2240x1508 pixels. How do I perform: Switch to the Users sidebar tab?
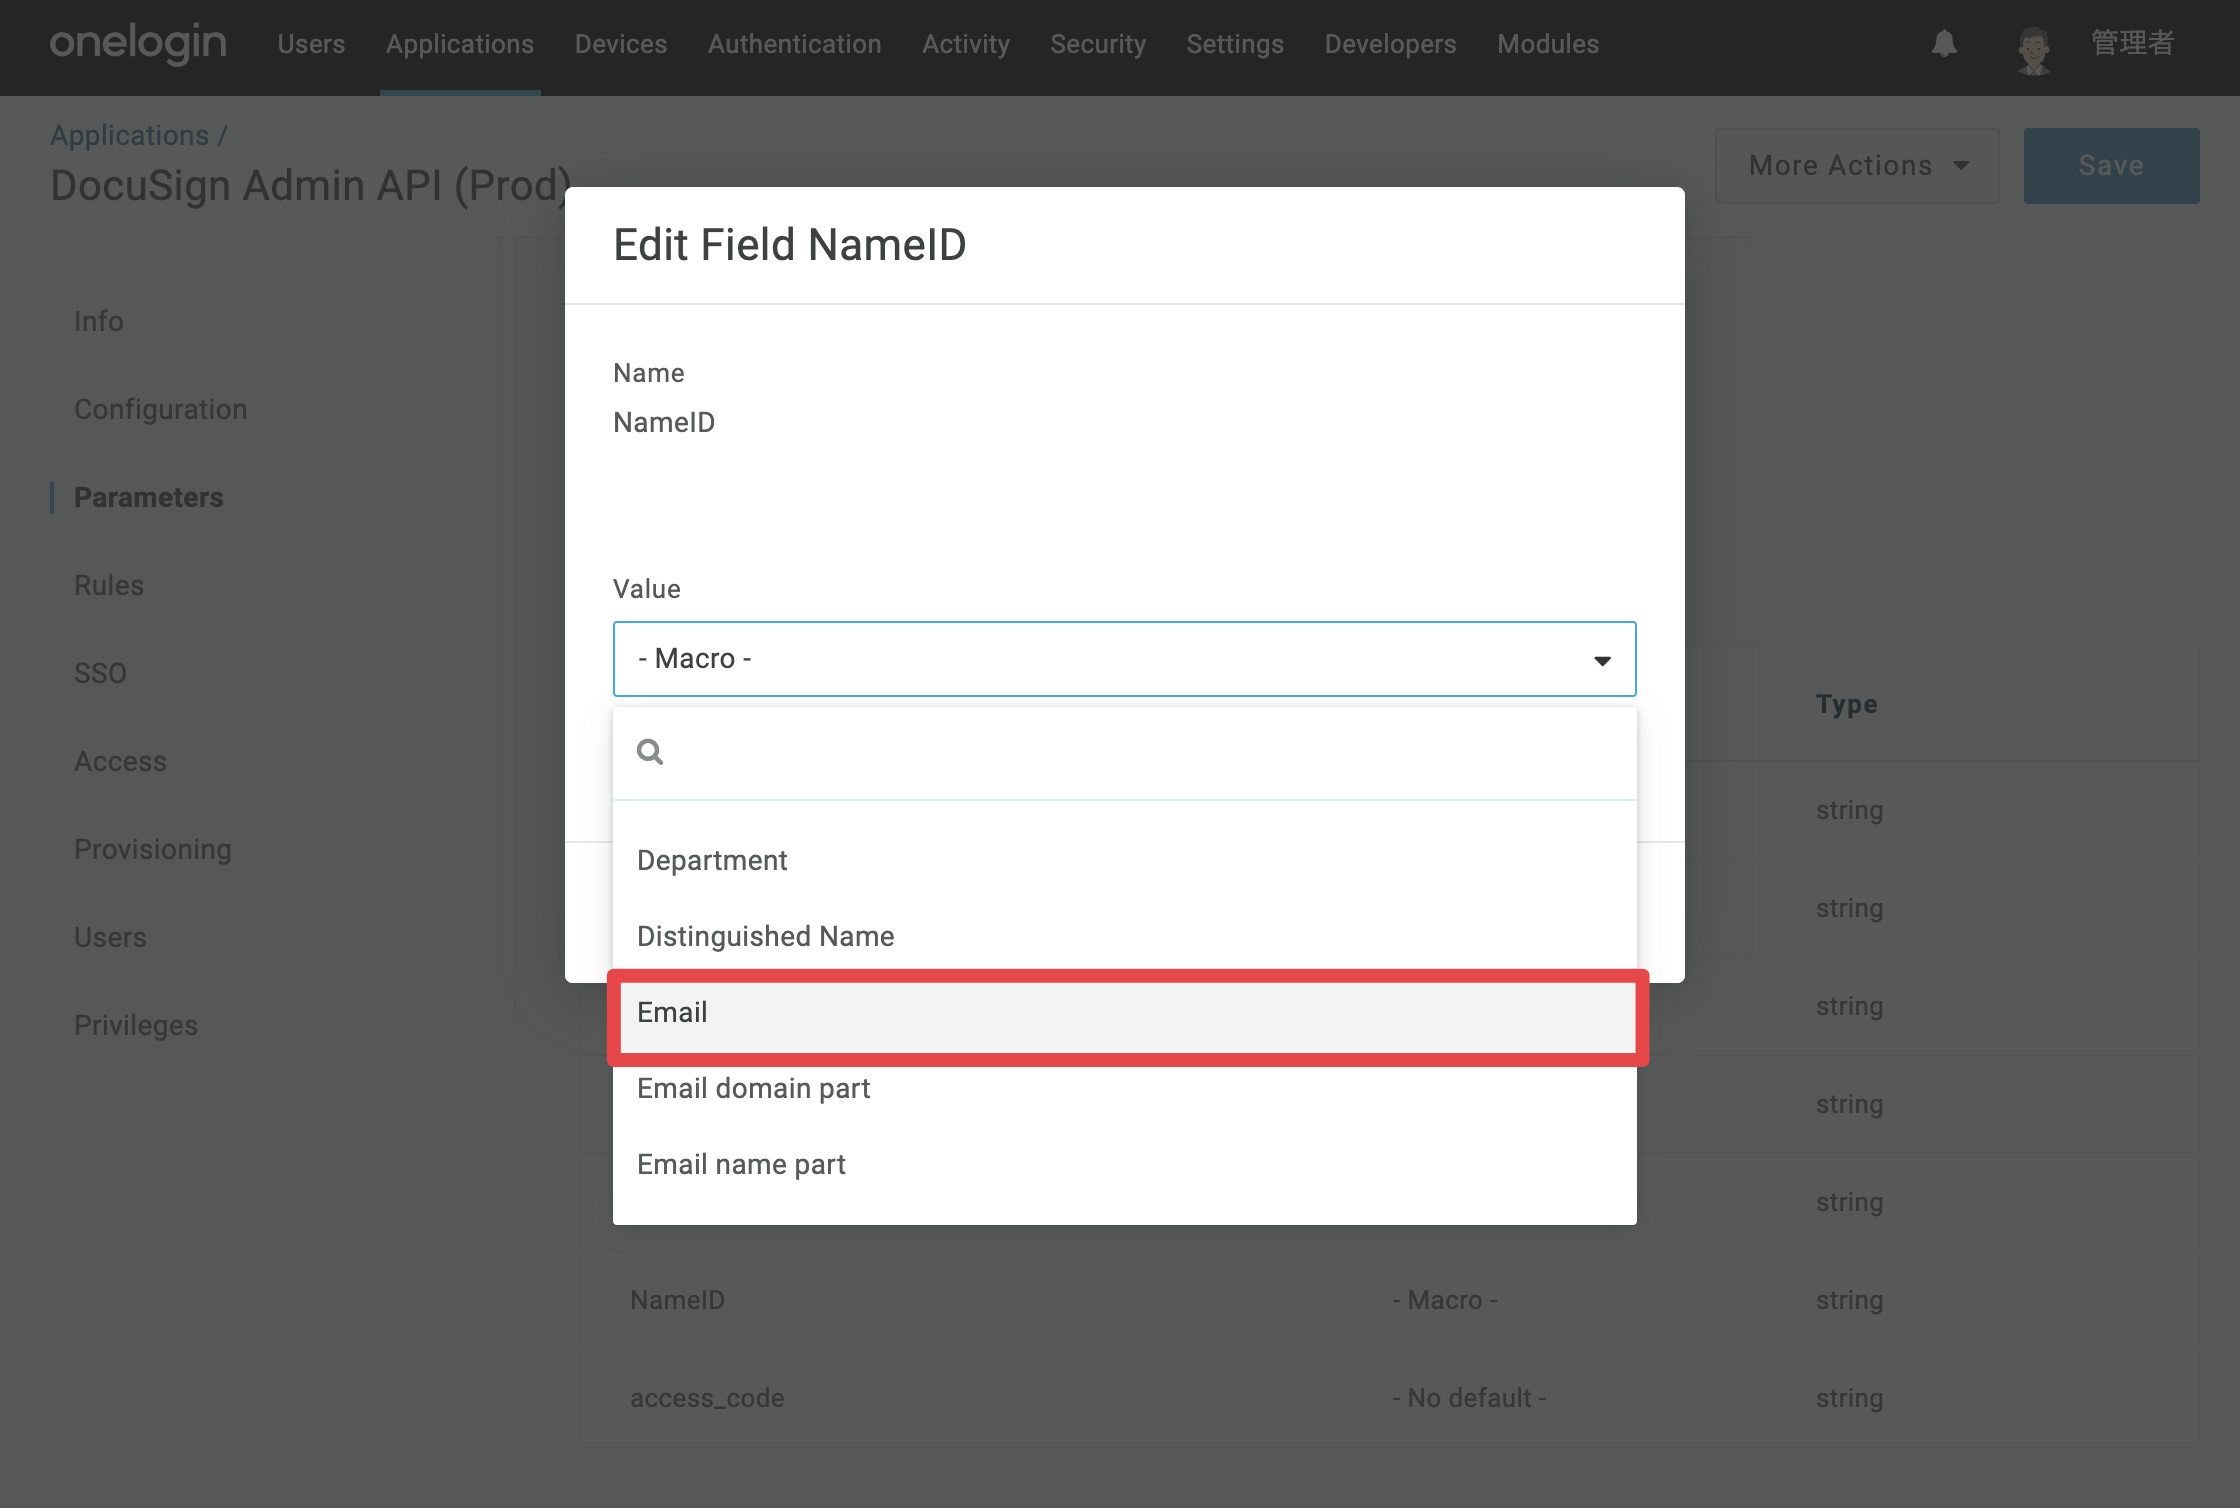pos(110,937)
